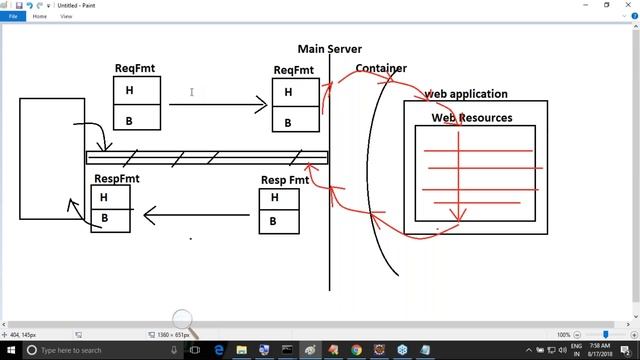Click the blue hexagon snowflake taskbar icon
The image size is (640, 360).
pyautogui.click(x=402, y=350)
